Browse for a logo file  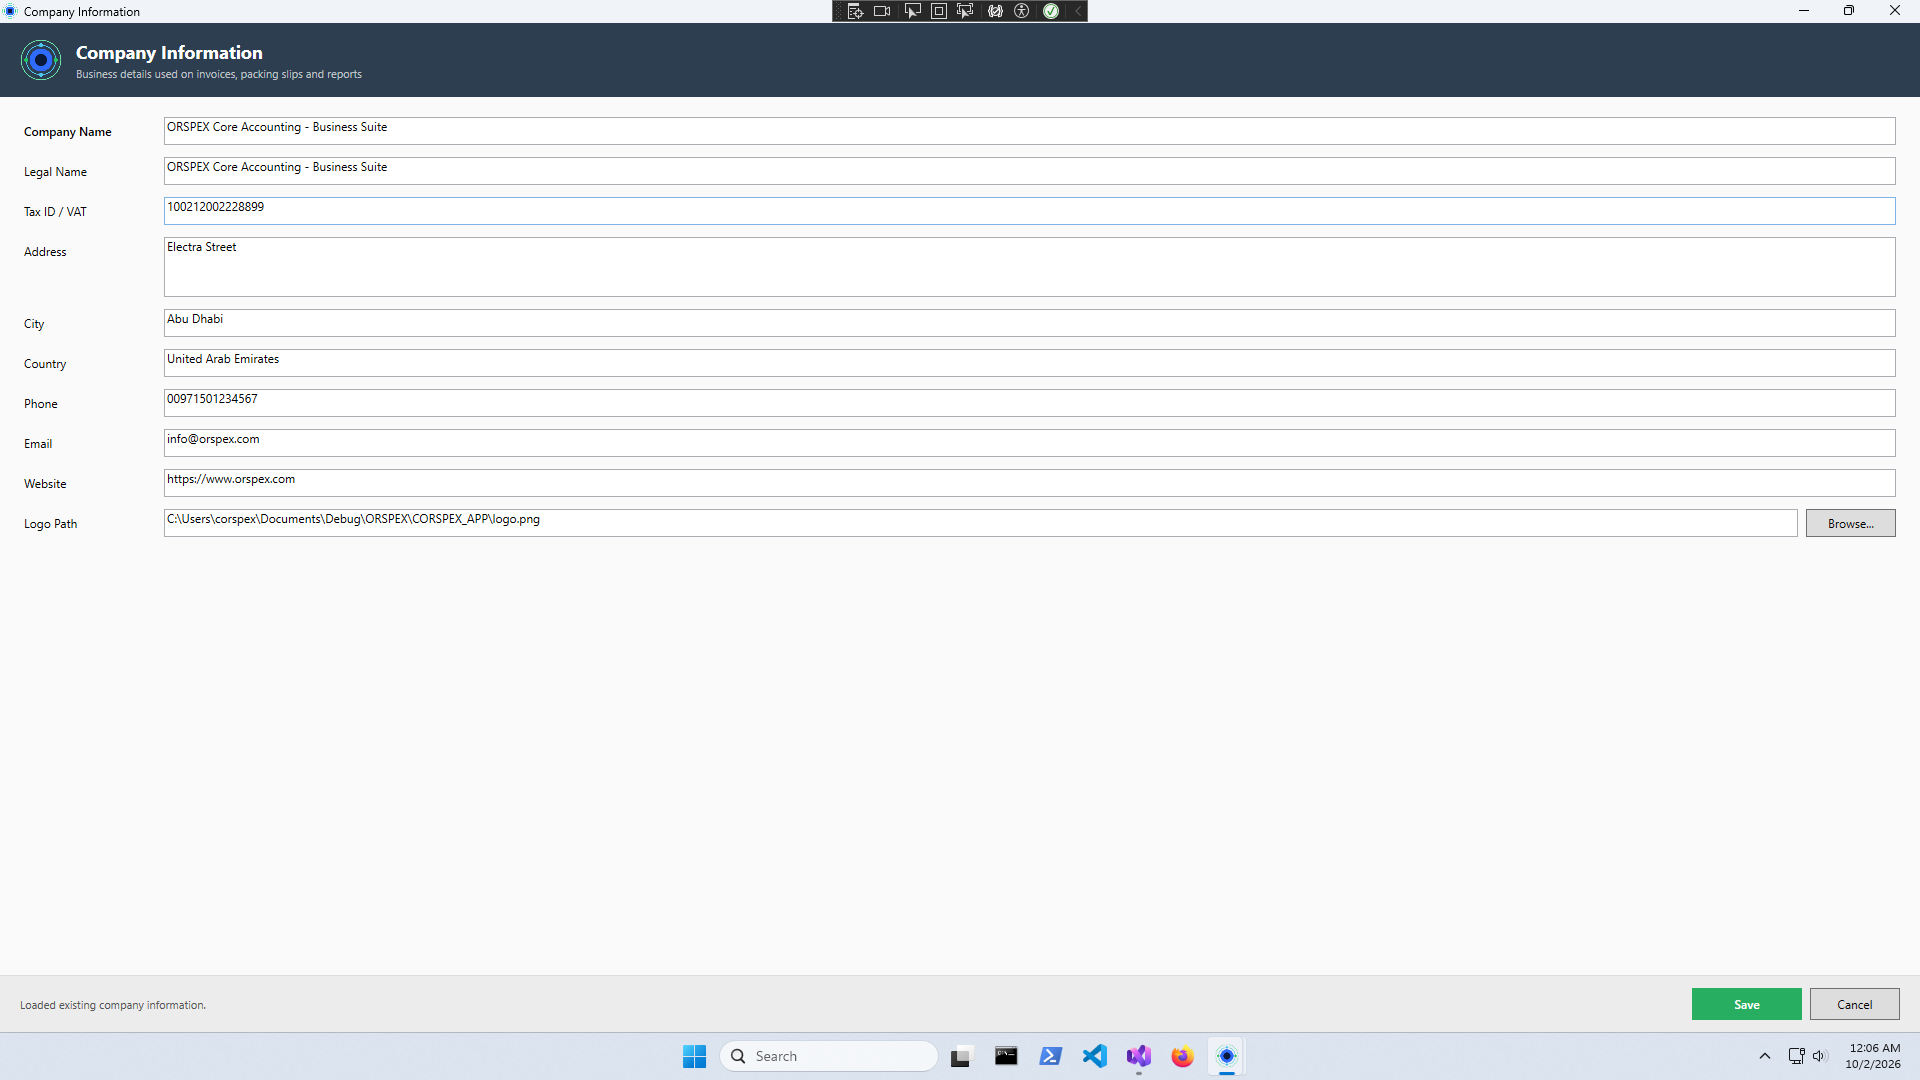1850,523
